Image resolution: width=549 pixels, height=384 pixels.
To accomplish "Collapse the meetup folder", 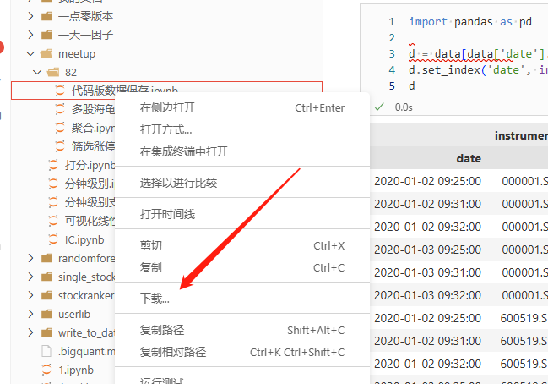I will point(31,54).
